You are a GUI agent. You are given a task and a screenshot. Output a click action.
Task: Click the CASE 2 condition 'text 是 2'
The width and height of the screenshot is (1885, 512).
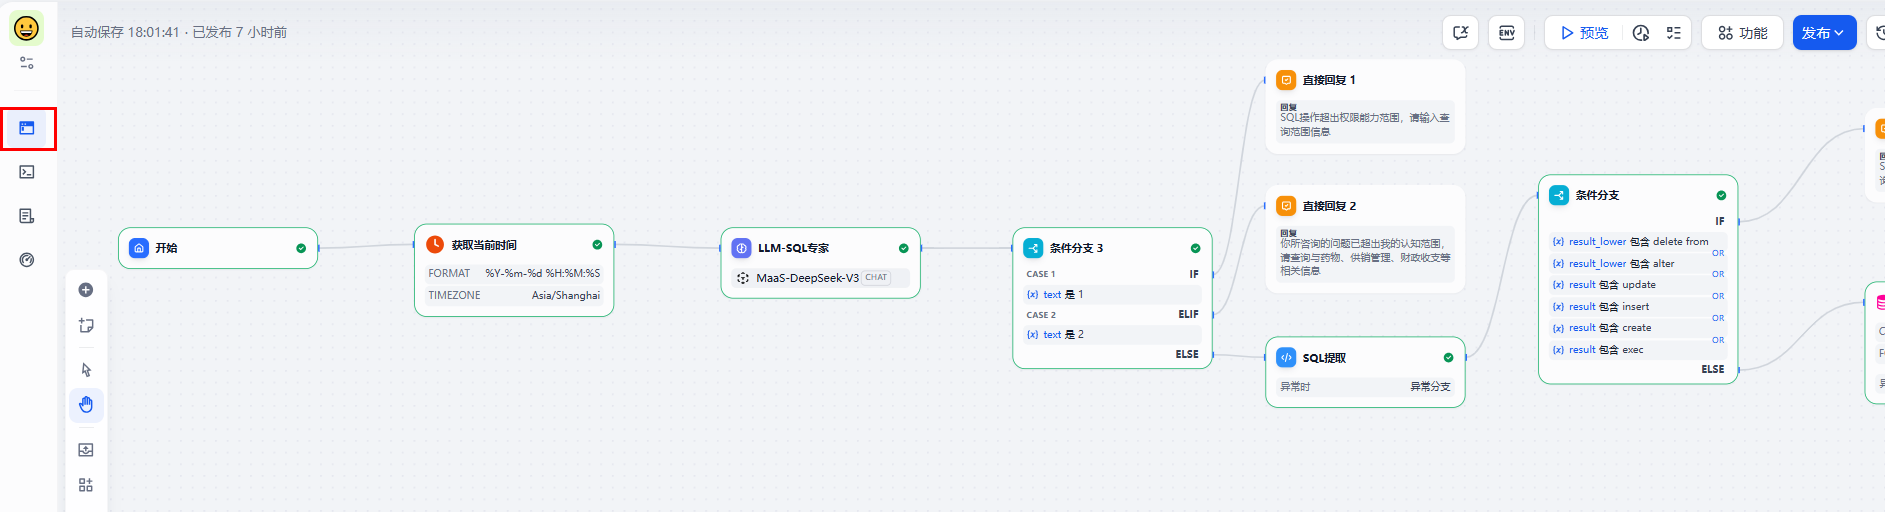click(x=1112, y=335)
